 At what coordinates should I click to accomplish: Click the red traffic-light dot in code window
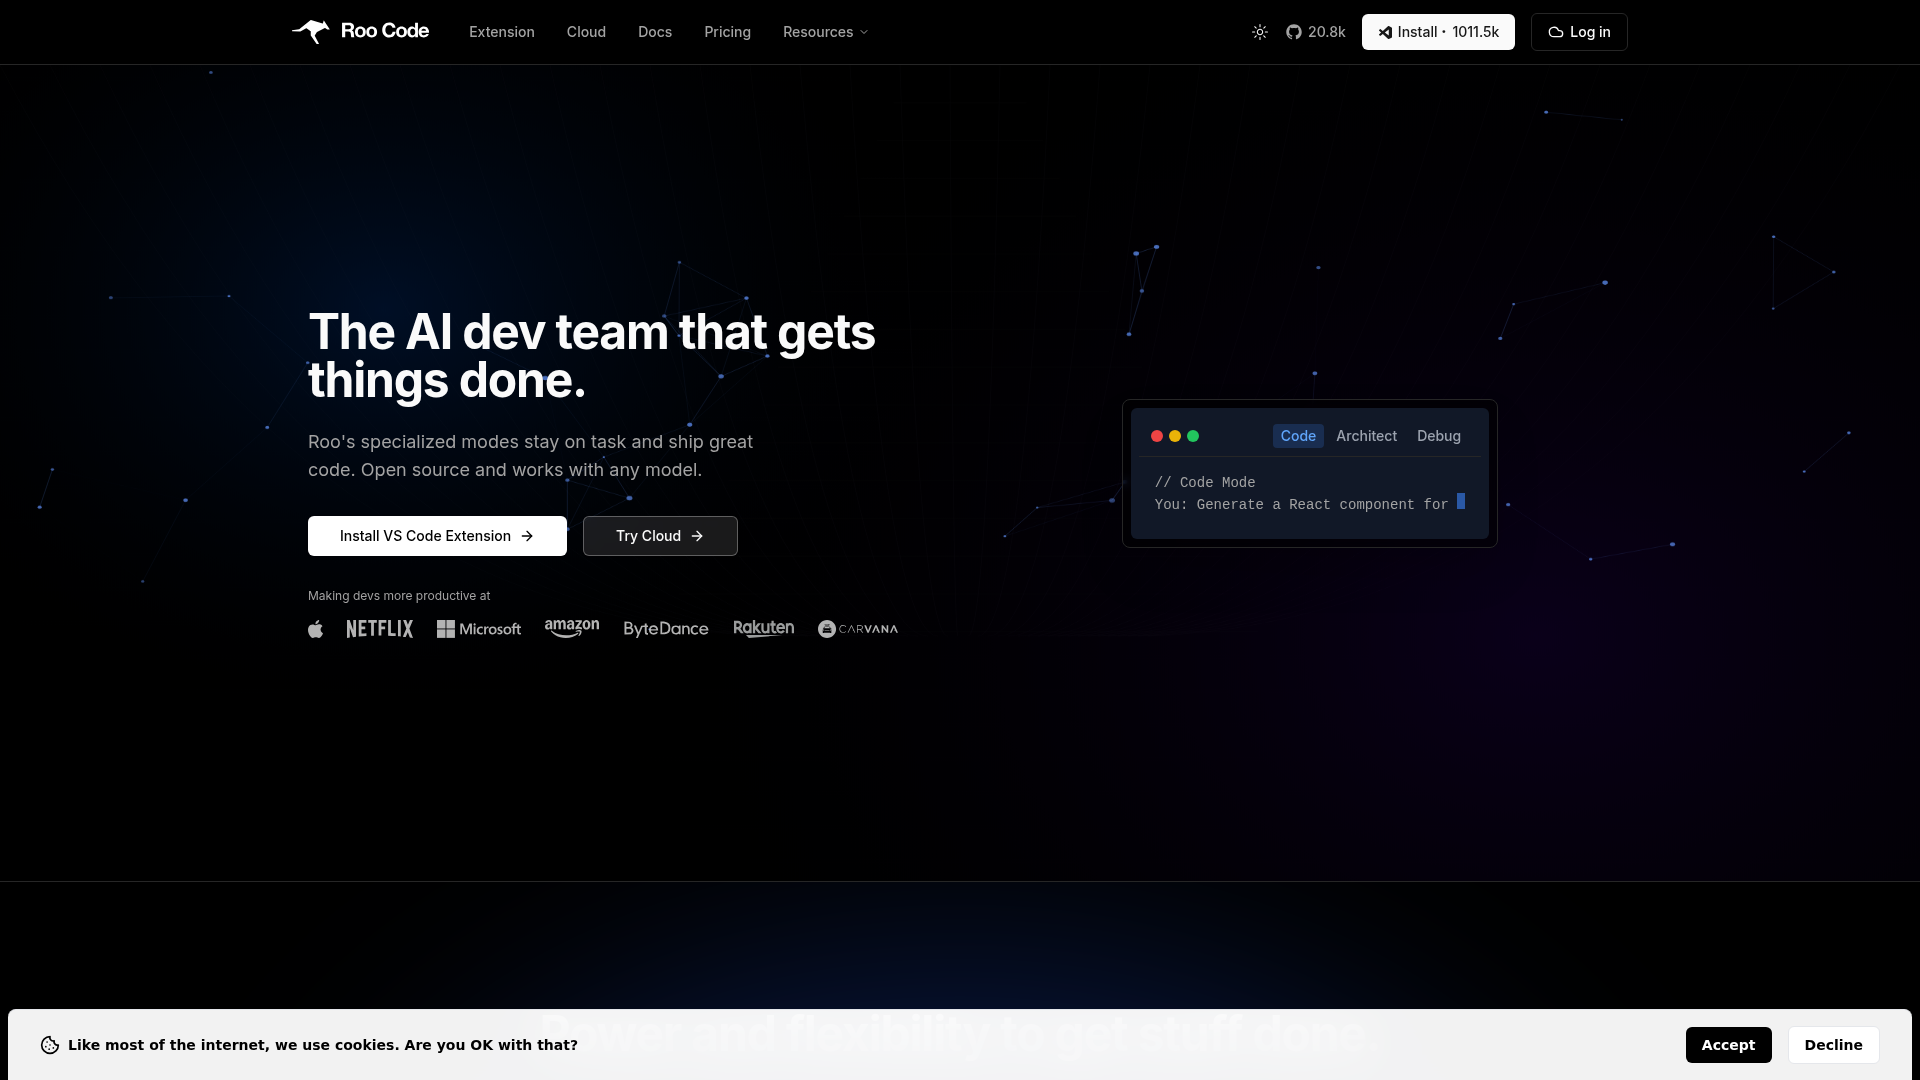tap(1156, 435)
